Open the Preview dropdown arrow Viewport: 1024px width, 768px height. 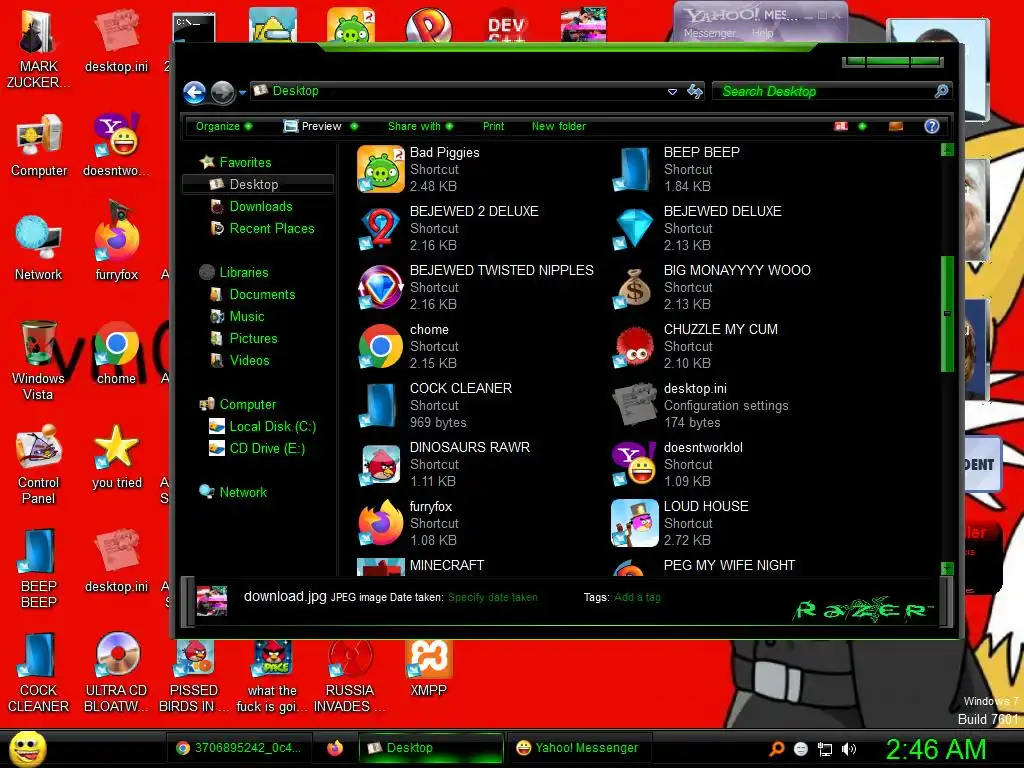pyautogui.click(x=355, y=126)
